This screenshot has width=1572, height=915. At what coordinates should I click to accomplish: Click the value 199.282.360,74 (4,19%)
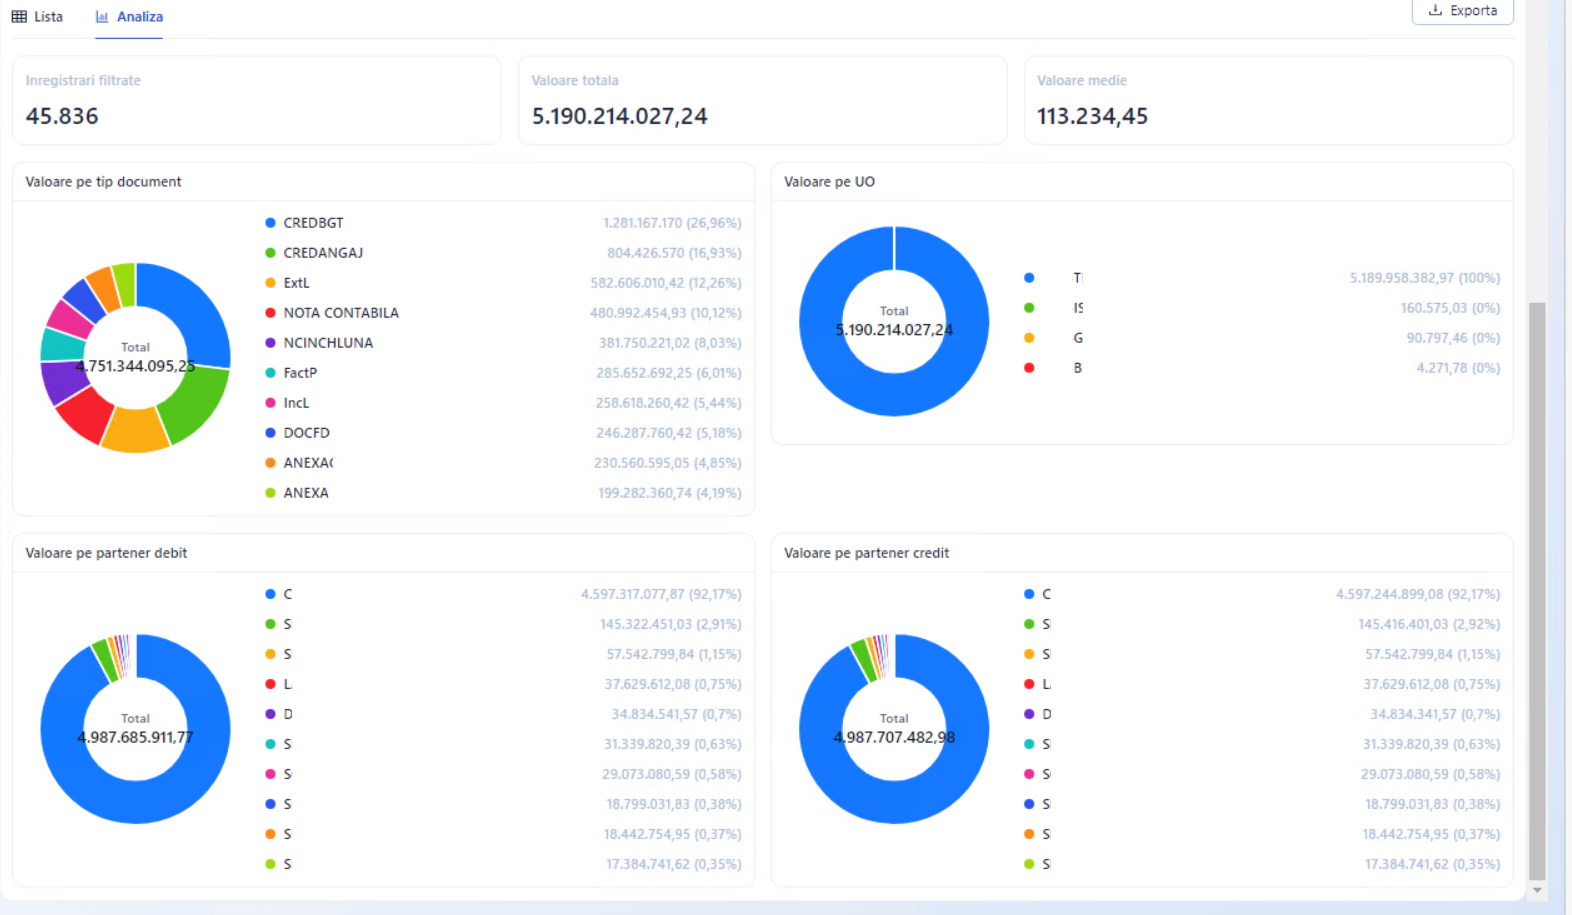click(670, 493)
